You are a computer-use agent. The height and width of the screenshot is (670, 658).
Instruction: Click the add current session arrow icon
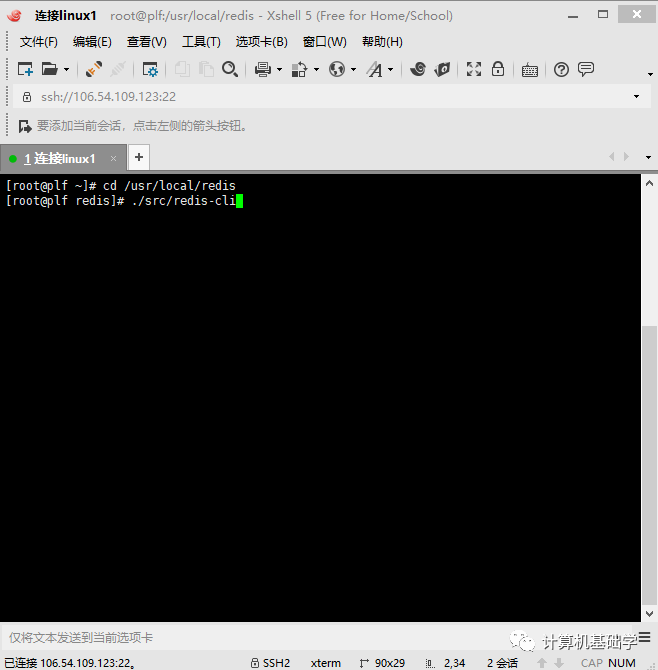[25, 126]
